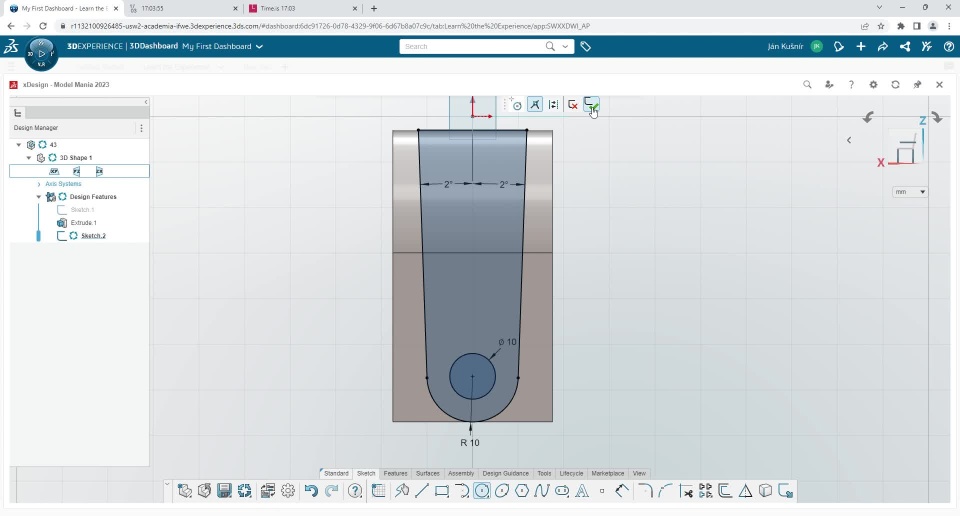This screenshot has width=960, height=516.
Task: Open My First Dashboard dropdown chevron
Action: point(259,47)
